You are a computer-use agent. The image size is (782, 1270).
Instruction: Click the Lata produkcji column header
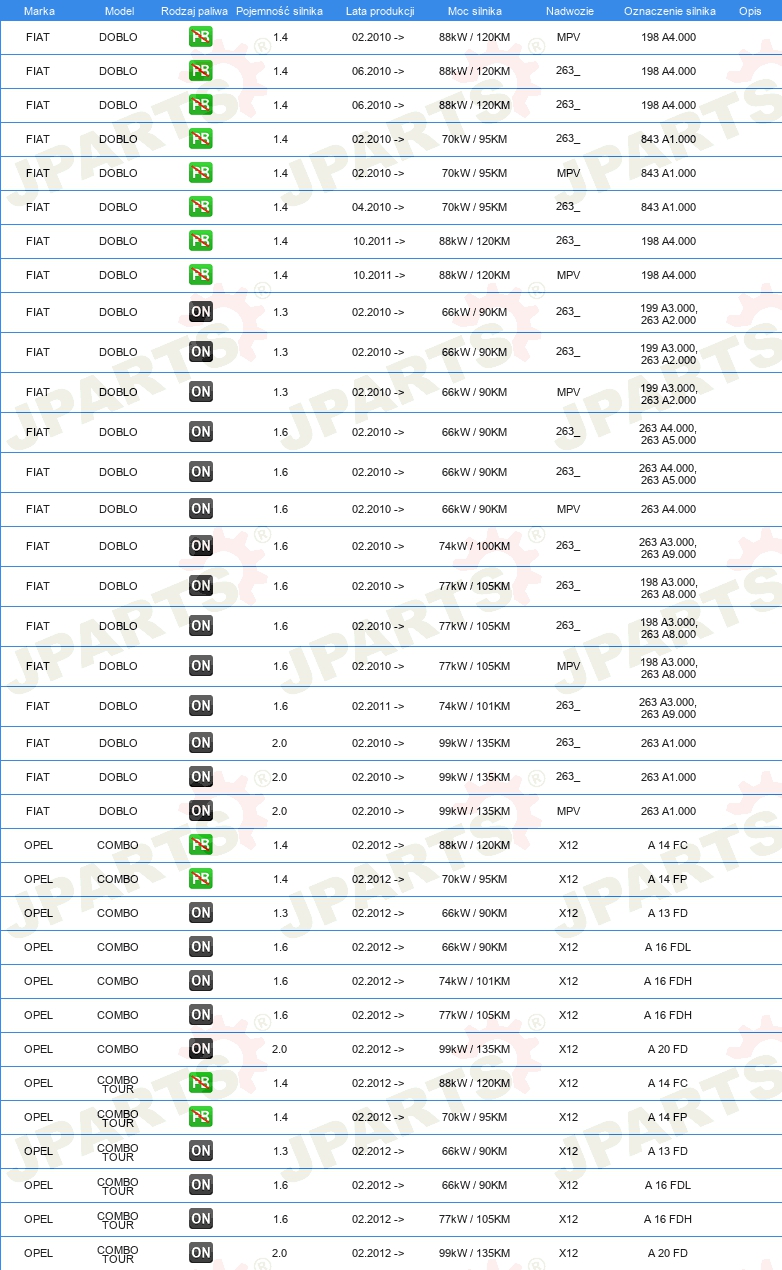380,10
